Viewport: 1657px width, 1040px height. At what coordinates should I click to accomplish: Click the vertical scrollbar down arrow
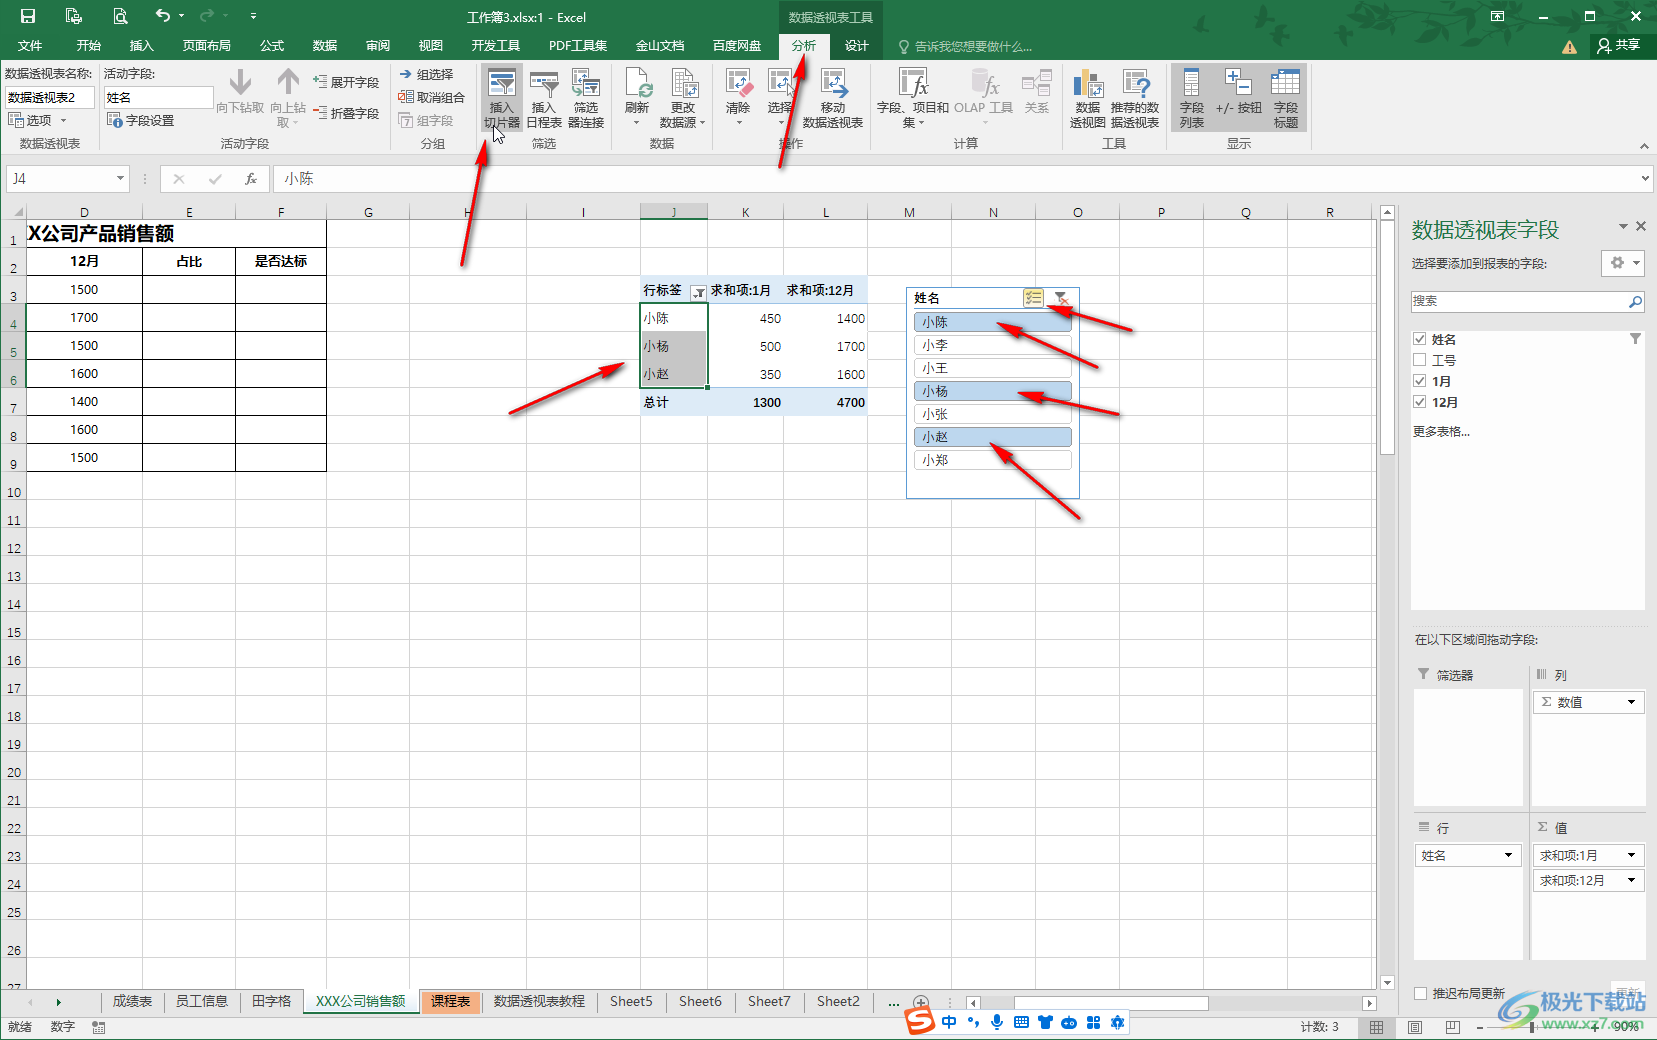pyautogui.click(x=1387, y=982)
